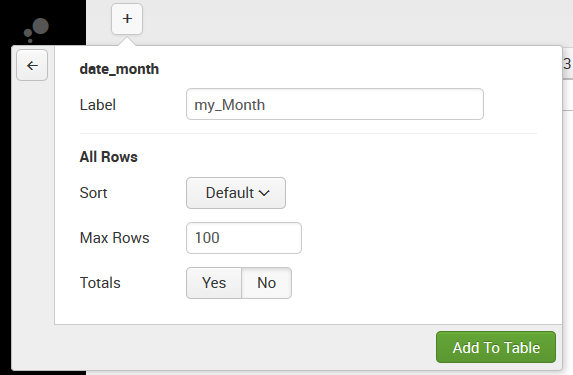Click the date_month field heading

119,69
